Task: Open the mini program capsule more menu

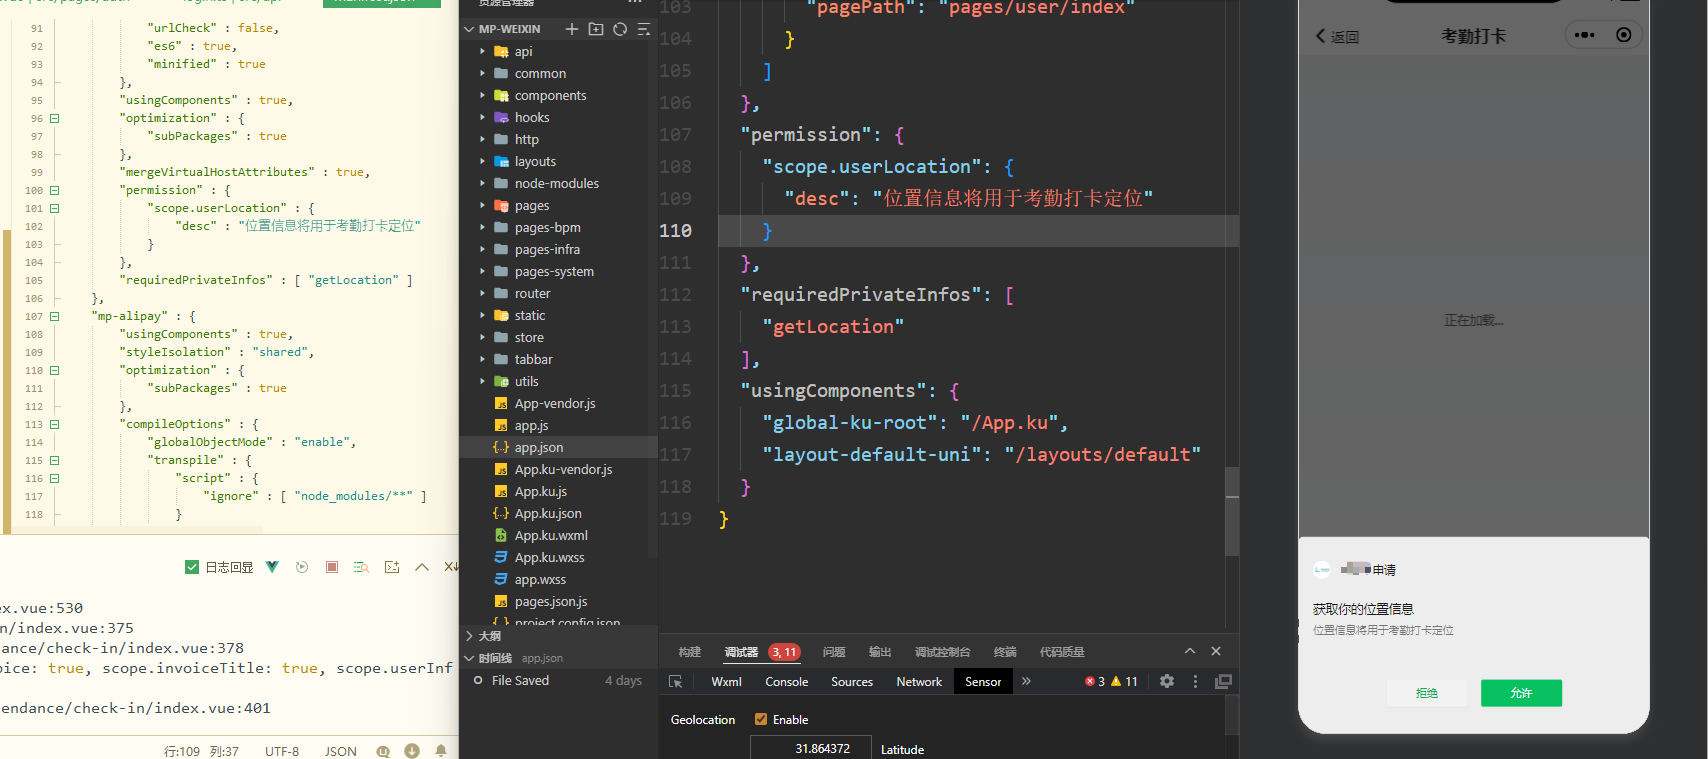Action: 1585,35
